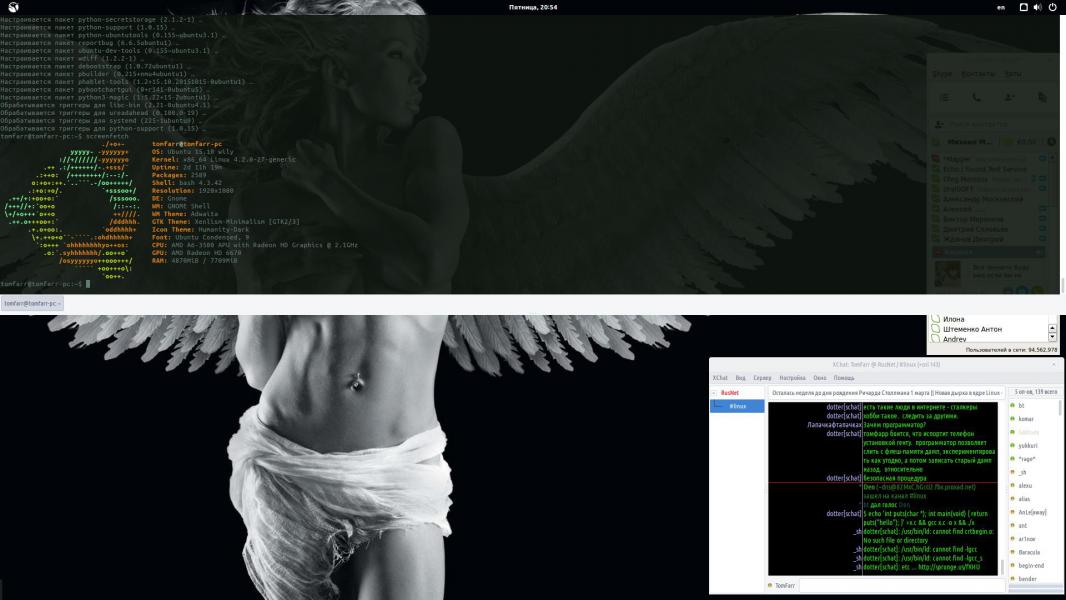Open the Сервер menu in XChat
The height and width of the screenshot is (600, 1066).
point(762,378)
